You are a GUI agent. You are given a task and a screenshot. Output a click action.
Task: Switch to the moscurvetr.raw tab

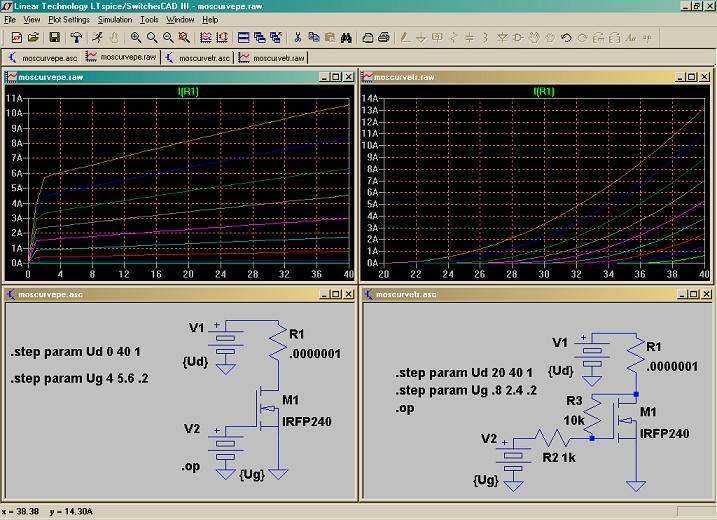pos(272,58)
